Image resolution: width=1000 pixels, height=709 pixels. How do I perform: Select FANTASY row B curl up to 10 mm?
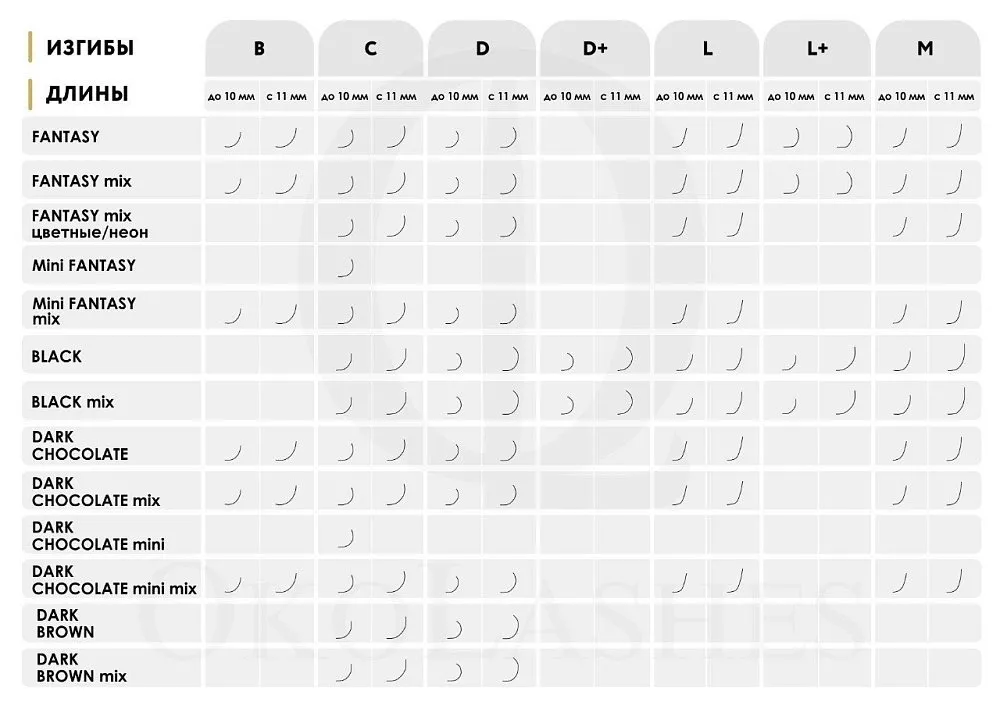coord(233,138)
